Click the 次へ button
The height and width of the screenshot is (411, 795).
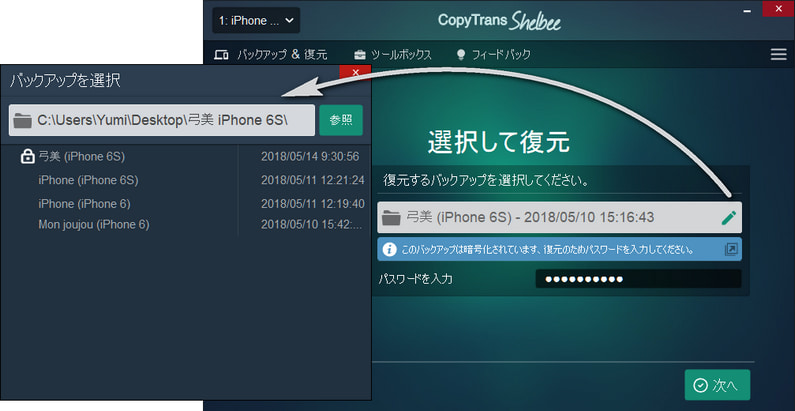pos(717,385)
